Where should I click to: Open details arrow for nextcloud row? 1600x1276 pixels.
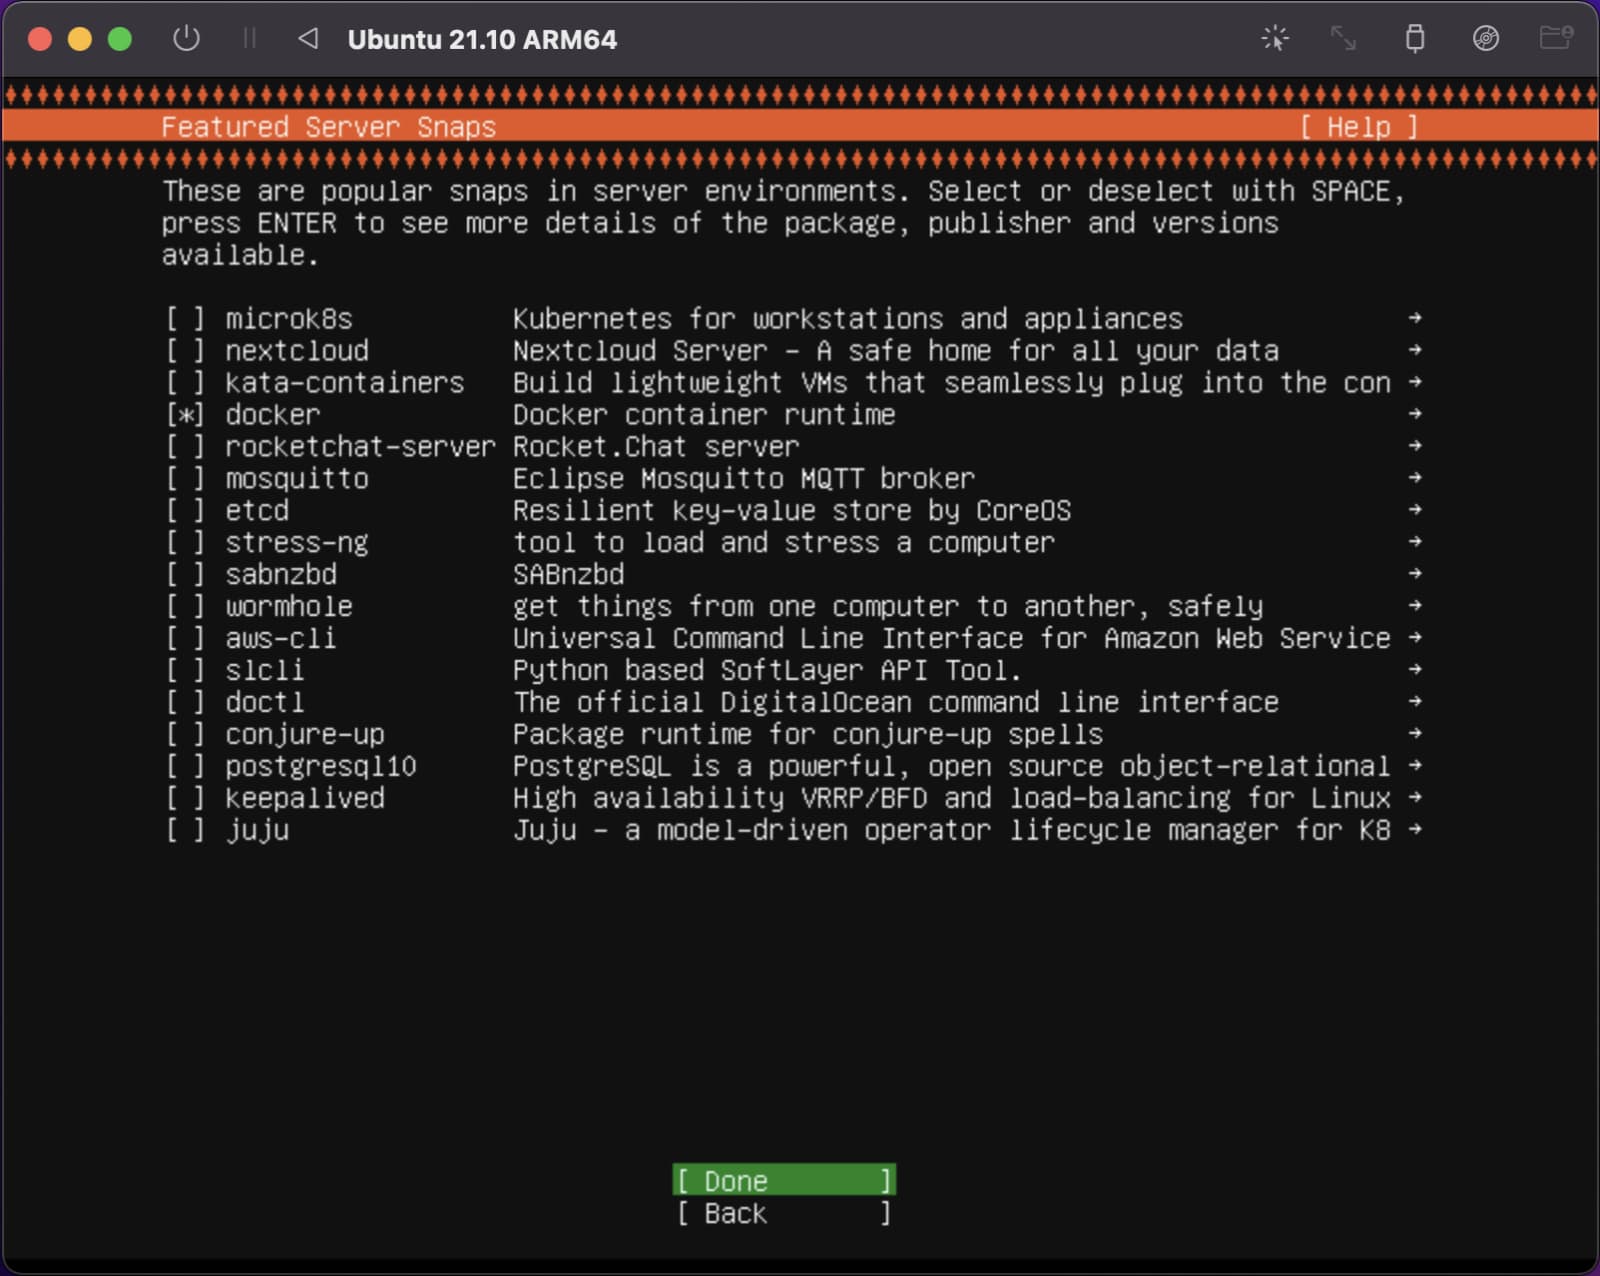[1414, 350]
